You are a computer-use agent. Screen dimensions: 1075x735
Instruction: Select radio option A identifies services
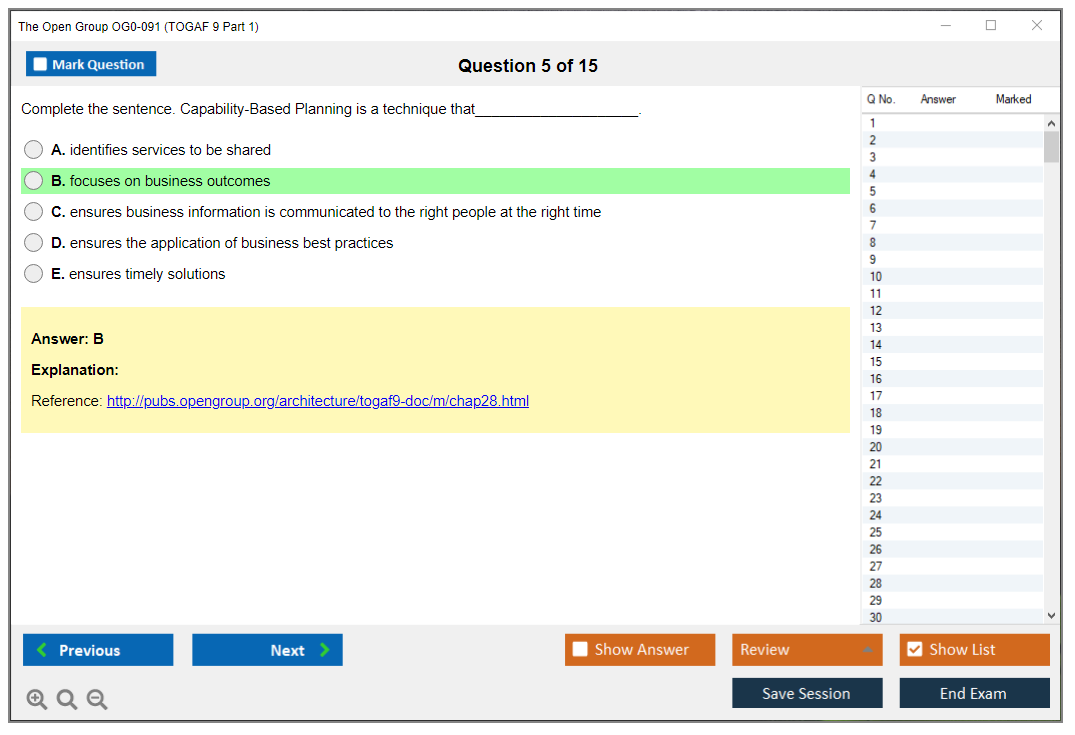(34, 150)
